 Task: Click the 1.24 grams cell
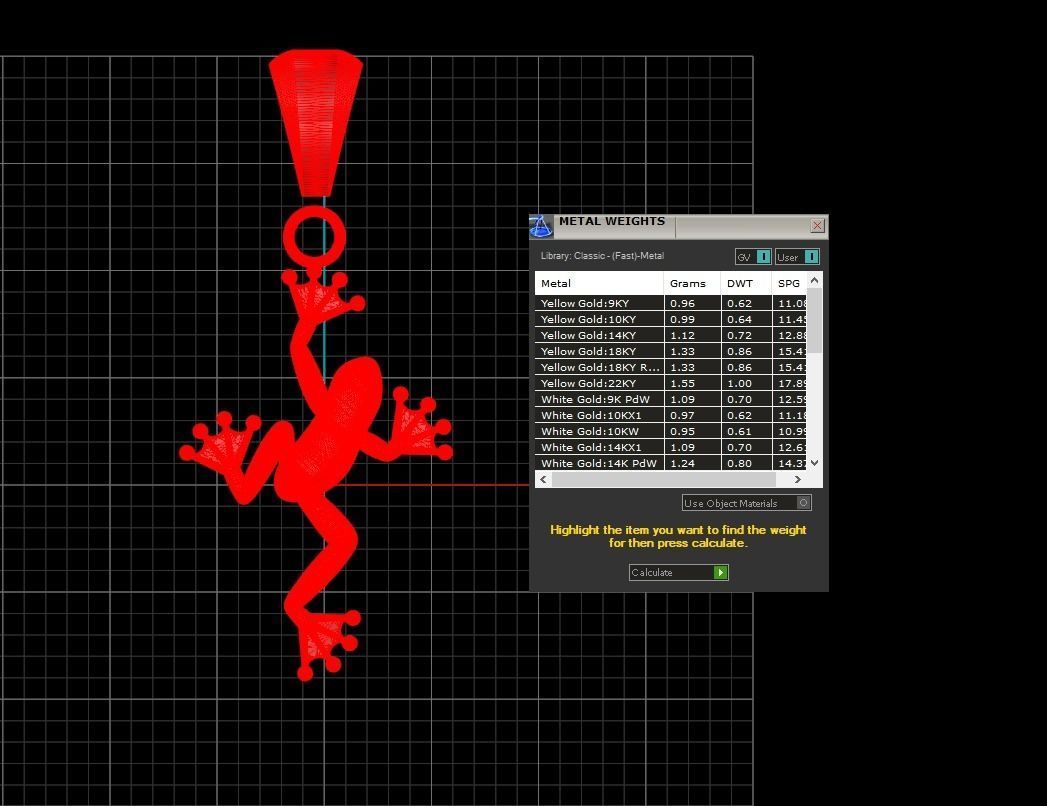[x=692, y=463]
